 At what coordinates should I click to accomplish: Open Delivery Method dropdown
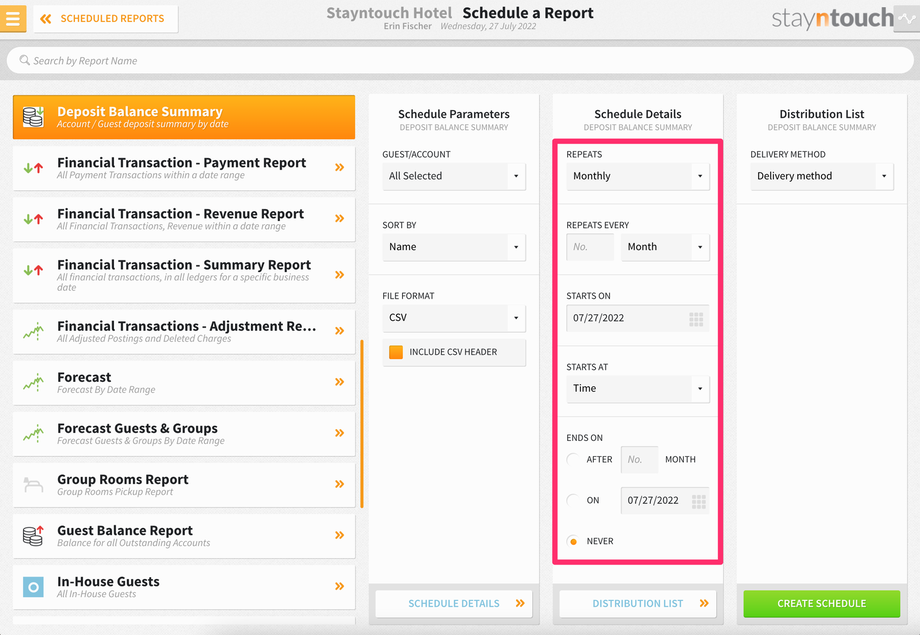click(821, 176)
